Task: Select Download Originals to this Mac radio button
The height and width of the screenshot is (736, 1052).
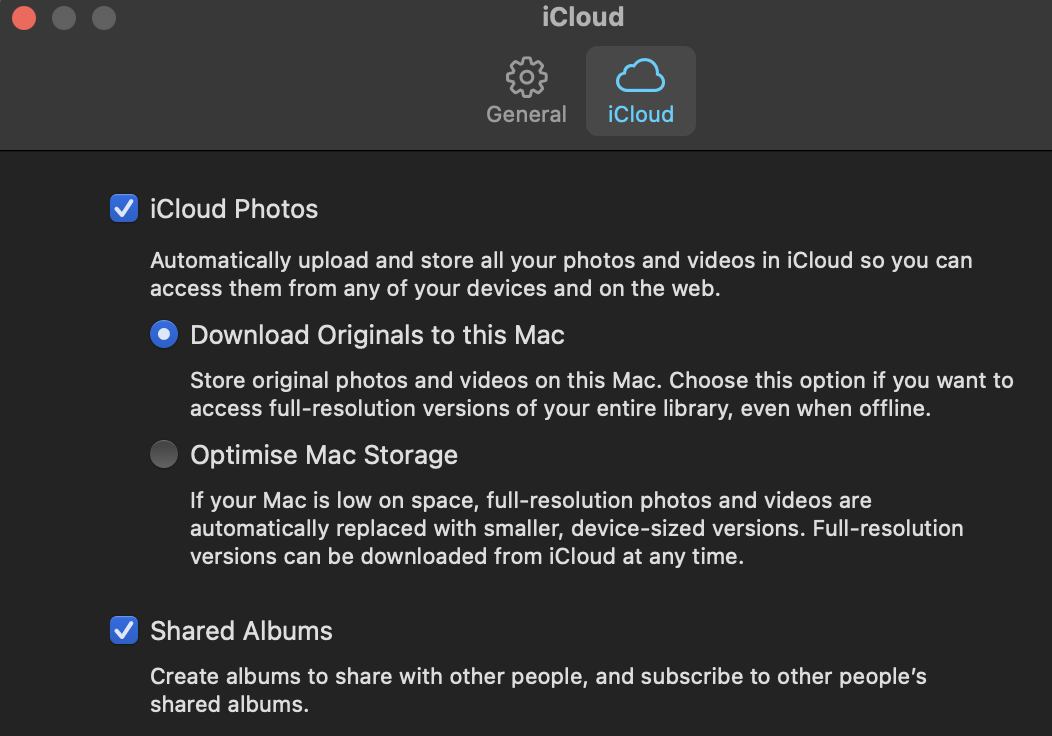Action: [164, 335]
